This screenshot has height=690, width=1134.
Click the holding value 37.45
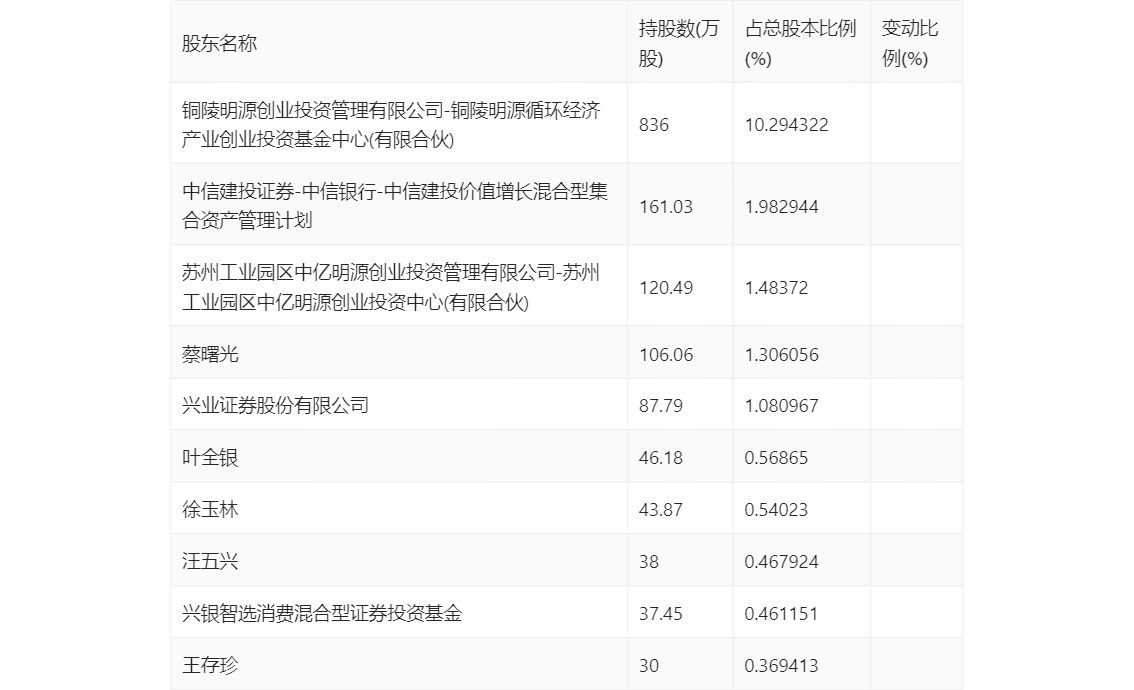[x=661, y=614]
